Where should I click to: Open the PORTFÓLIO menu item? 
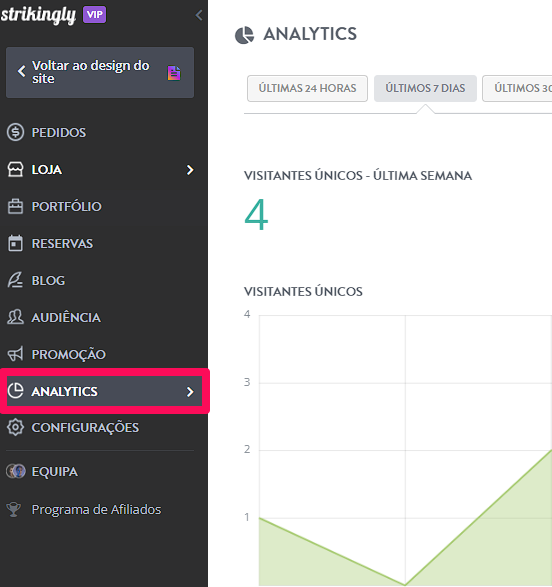(x=101, y=206)
